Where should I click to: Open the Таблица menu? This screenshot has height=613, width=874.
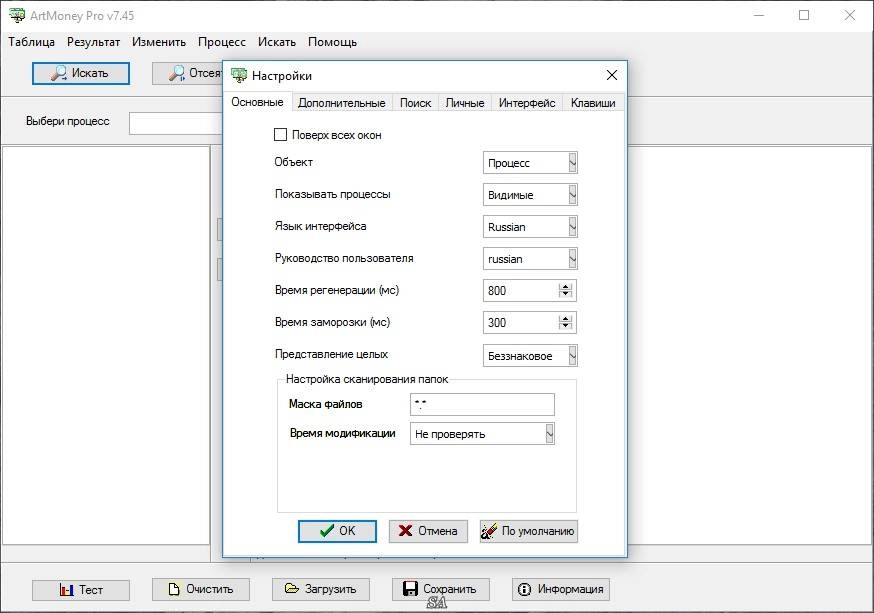[31, 42]
